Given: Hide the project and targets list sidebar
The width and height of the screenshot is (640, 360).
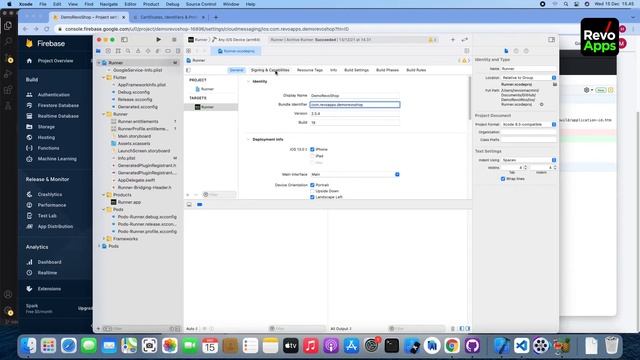Looking at the screenshot, I should 189,70.
